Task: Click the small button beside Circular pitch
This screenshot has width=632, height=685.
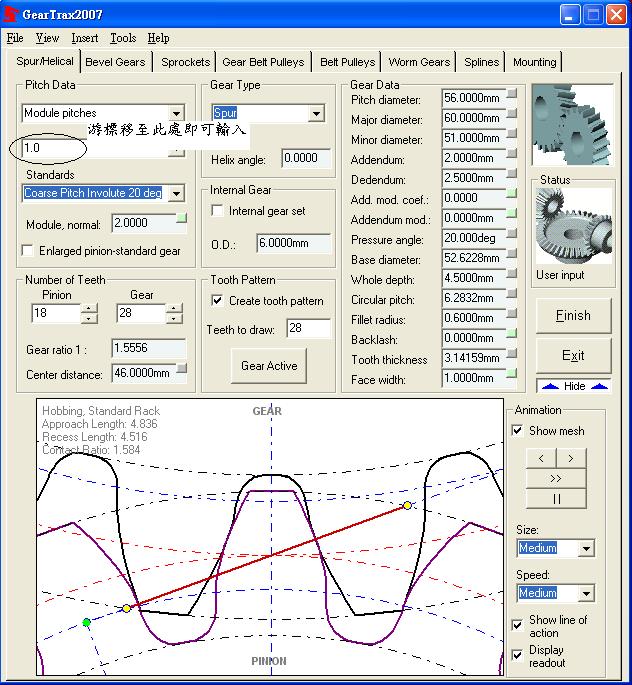Action: [x=511, y=293]
